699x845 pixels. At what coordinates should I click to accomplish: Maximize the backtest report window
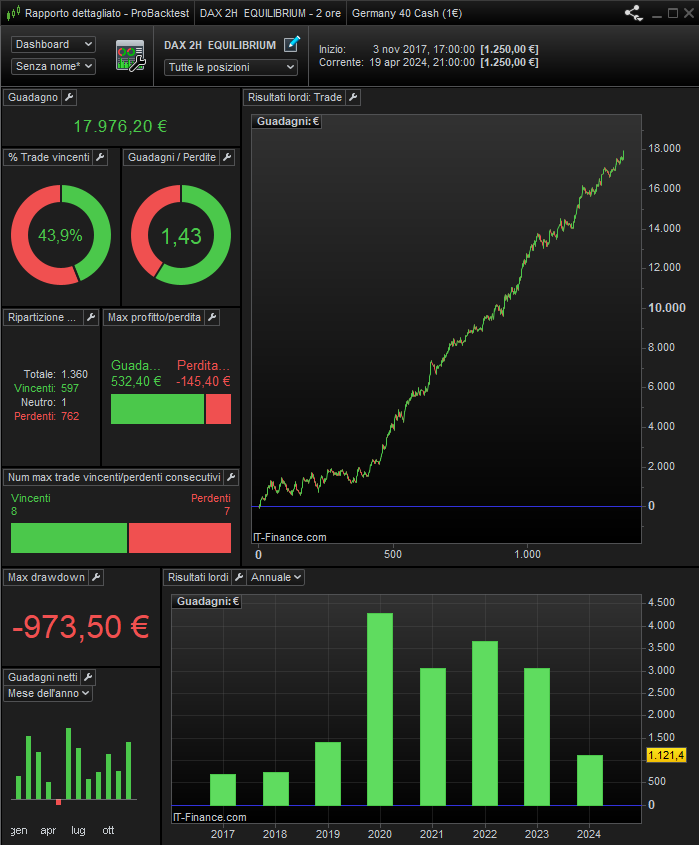[673, 13]
